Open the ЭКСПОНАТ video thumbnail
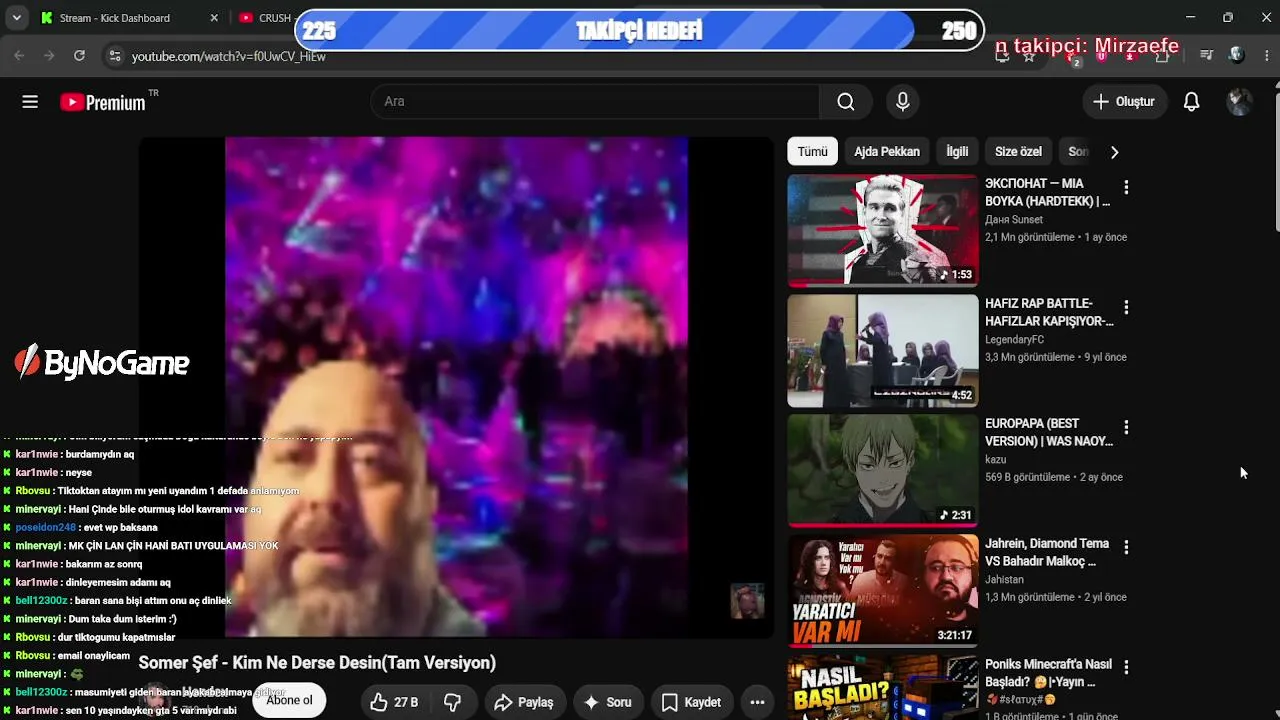The image size is (1280, 720). coord(883,231)
